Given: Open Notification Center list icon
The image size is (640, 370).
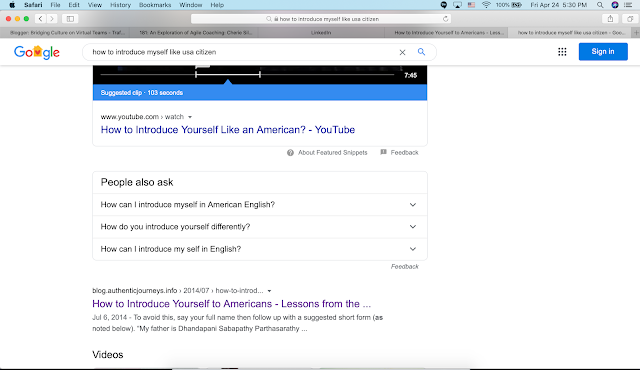Looking at the screenshot, I should [629, 5].
